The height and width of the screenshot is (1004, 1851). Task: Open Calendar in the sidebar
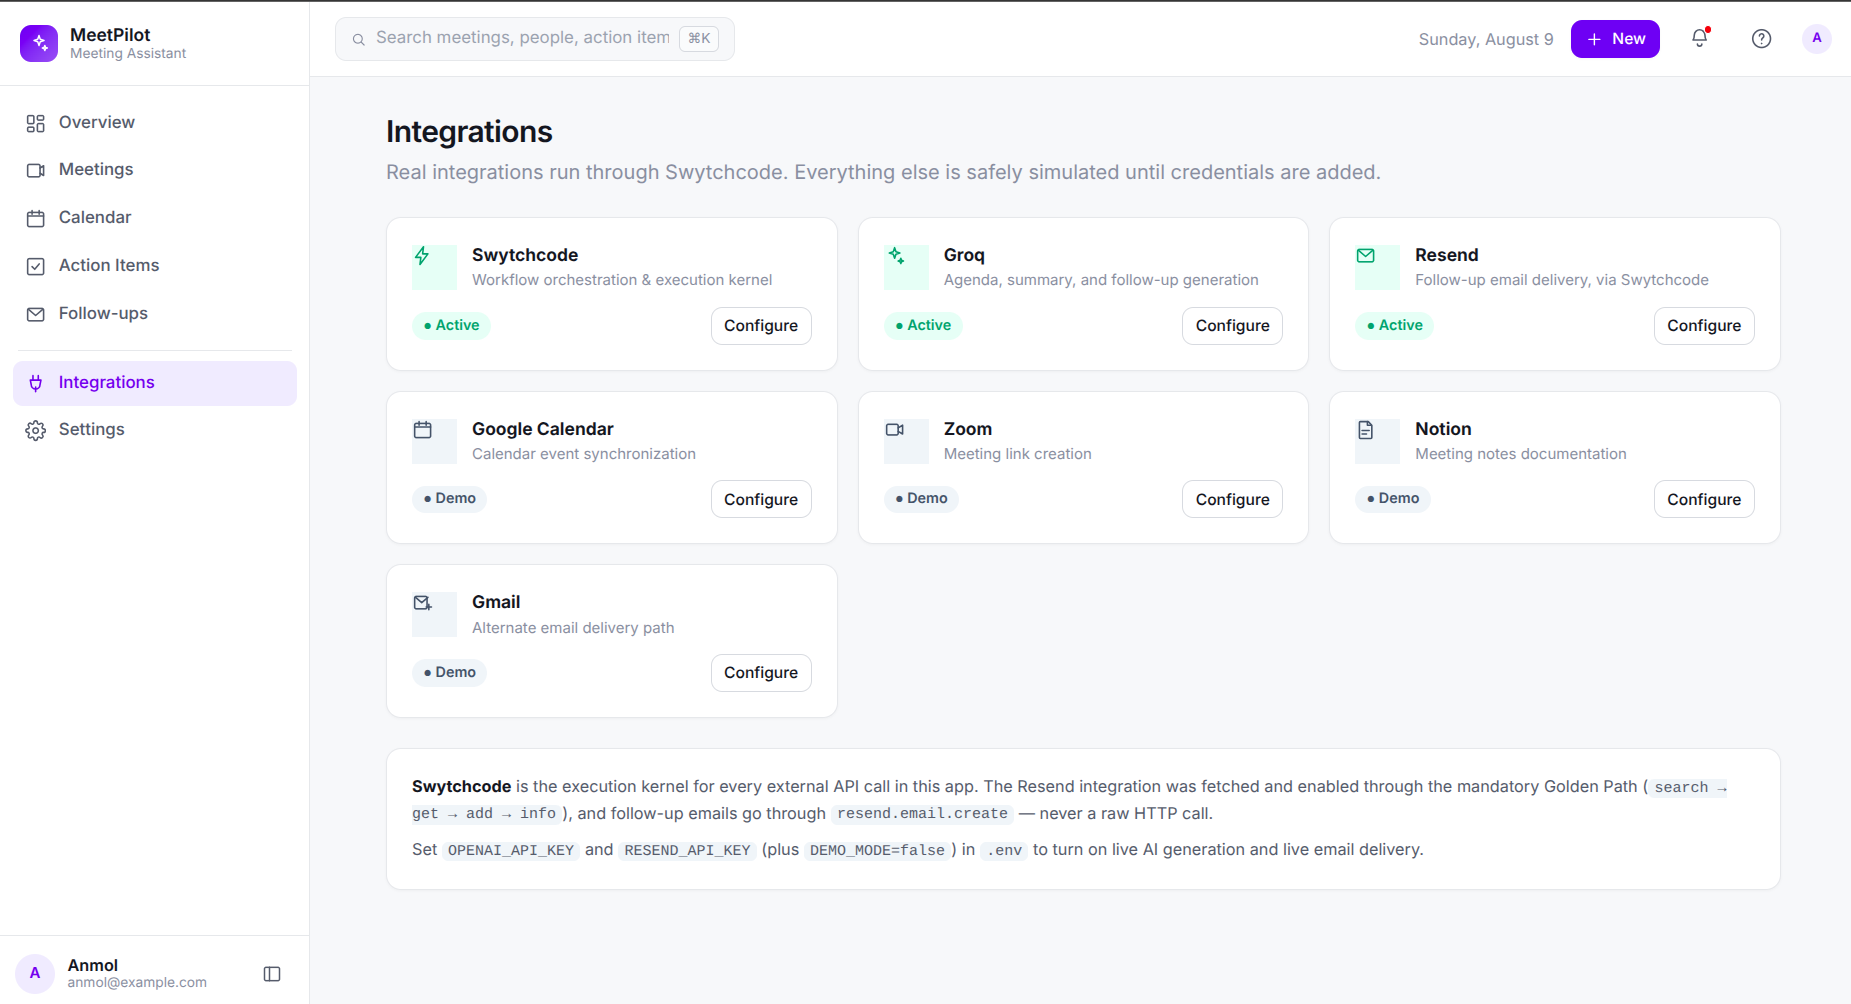coord(155,217)
